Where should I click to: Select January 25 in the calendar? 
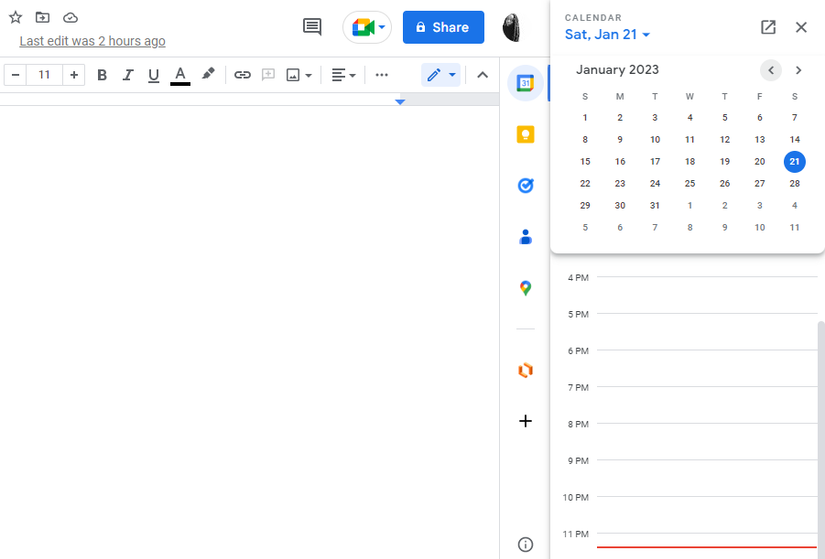(690, 184)
